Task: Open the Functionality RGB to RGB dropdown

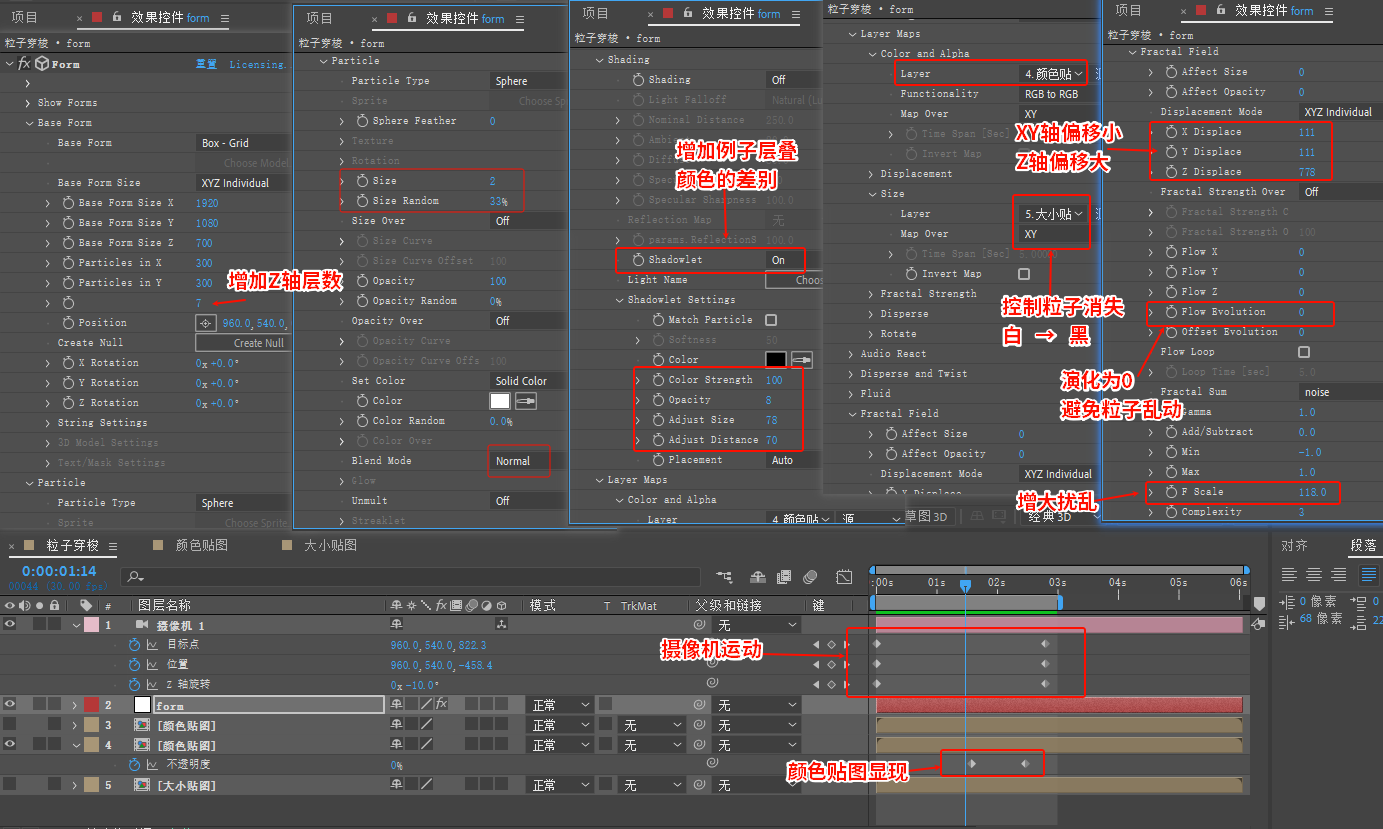Action: pyautogui.click(x=1055, y=94)
